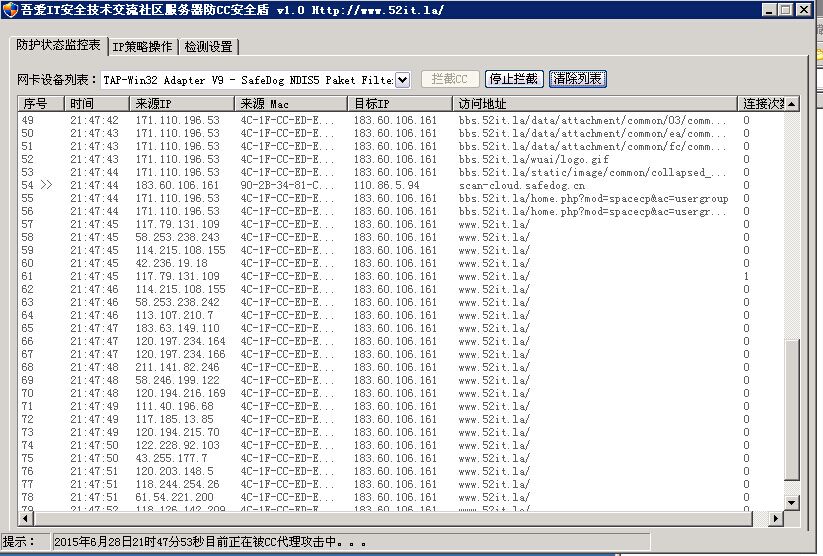
Task: Click common/03 attachment URL in row 49
Action: 593,120
